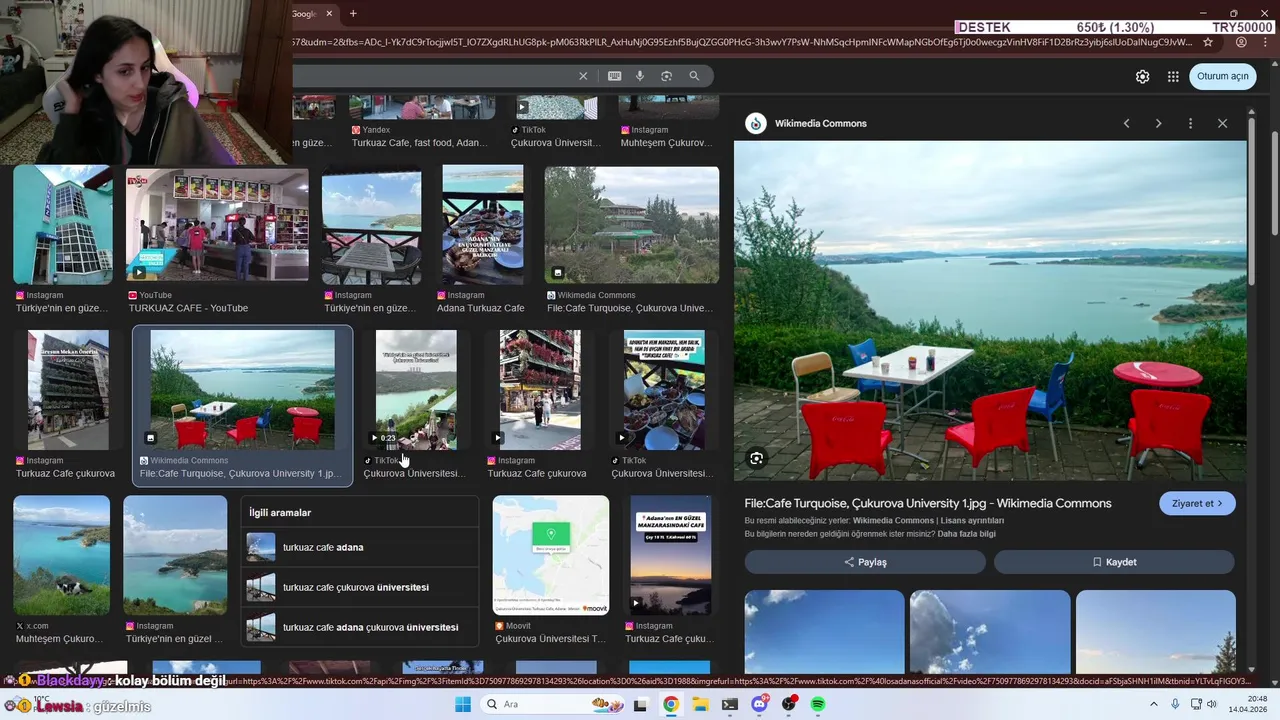The image size is (1280, 720).
Task: Open OBS Studio from the taskbar
Action: (x=789, y=704)
